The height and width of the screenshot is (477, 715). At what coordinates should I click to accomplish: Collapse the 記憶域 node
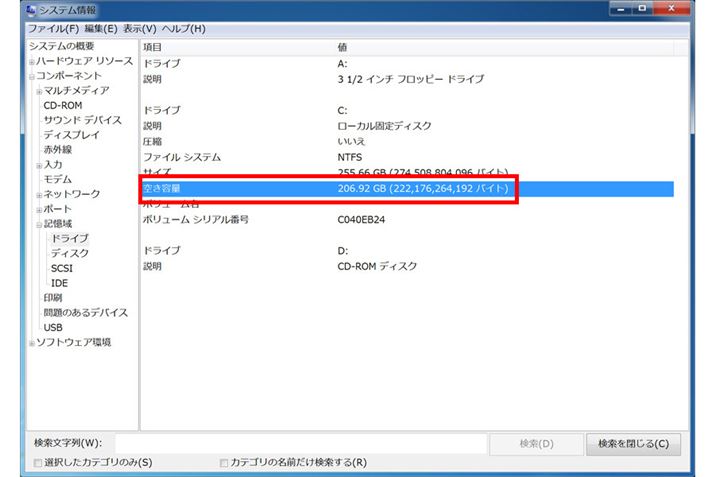point(39,225)
